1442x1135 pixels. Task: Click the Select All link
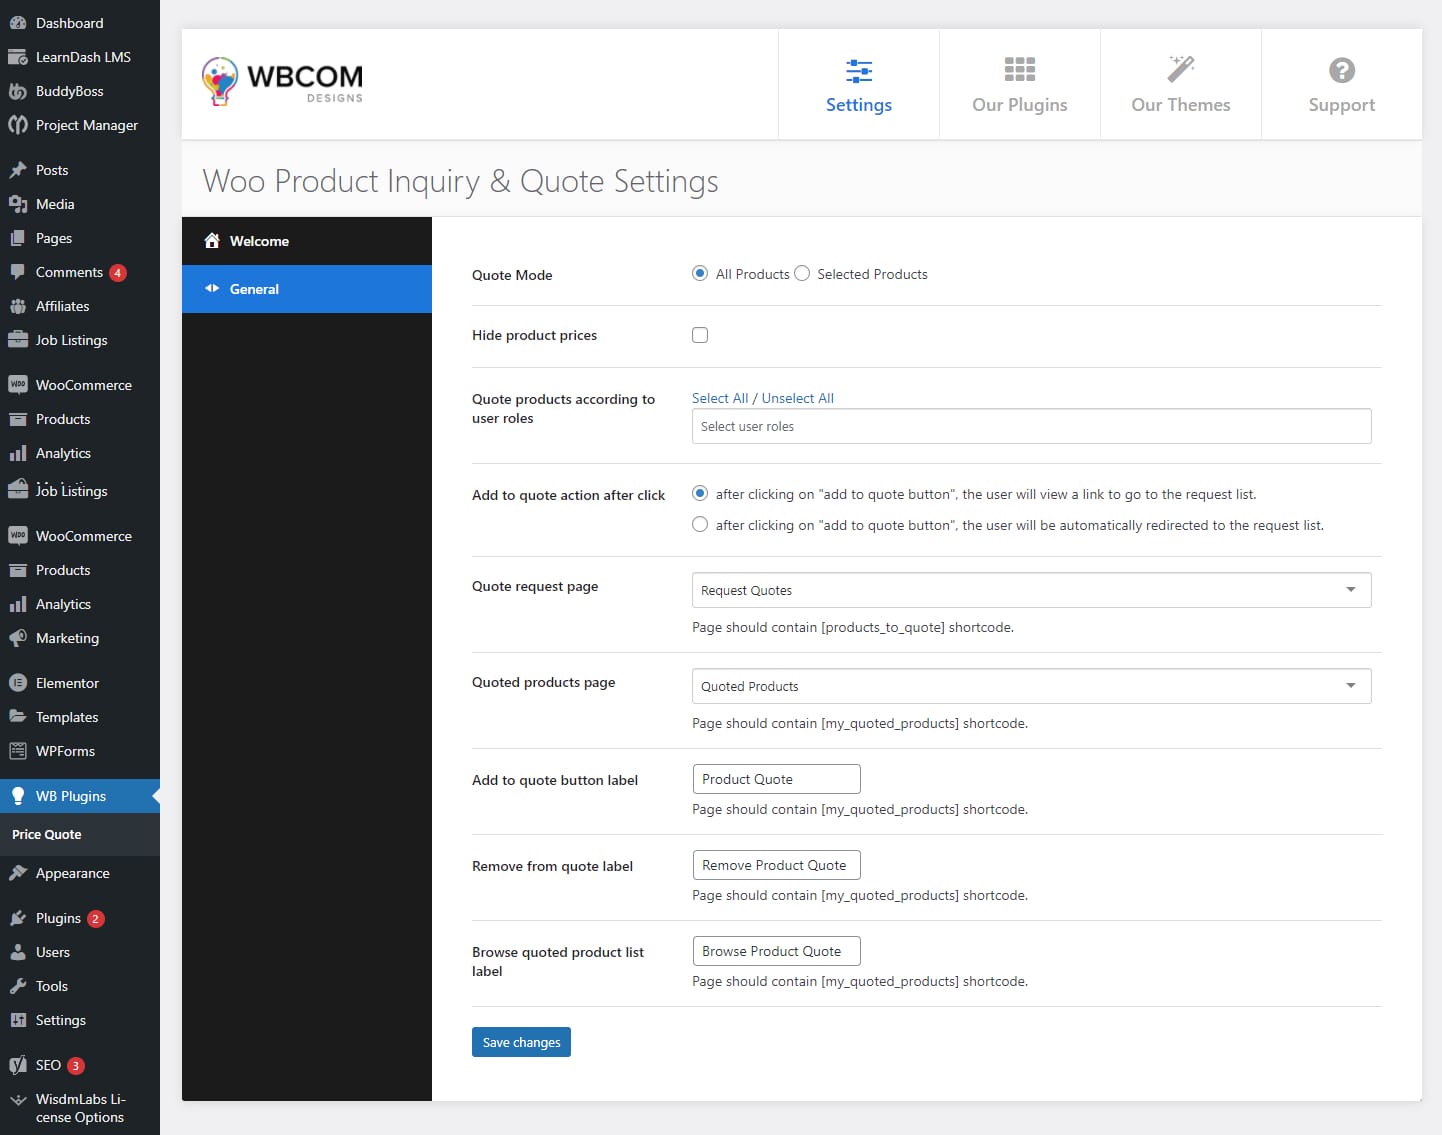[x=719, y=398]
